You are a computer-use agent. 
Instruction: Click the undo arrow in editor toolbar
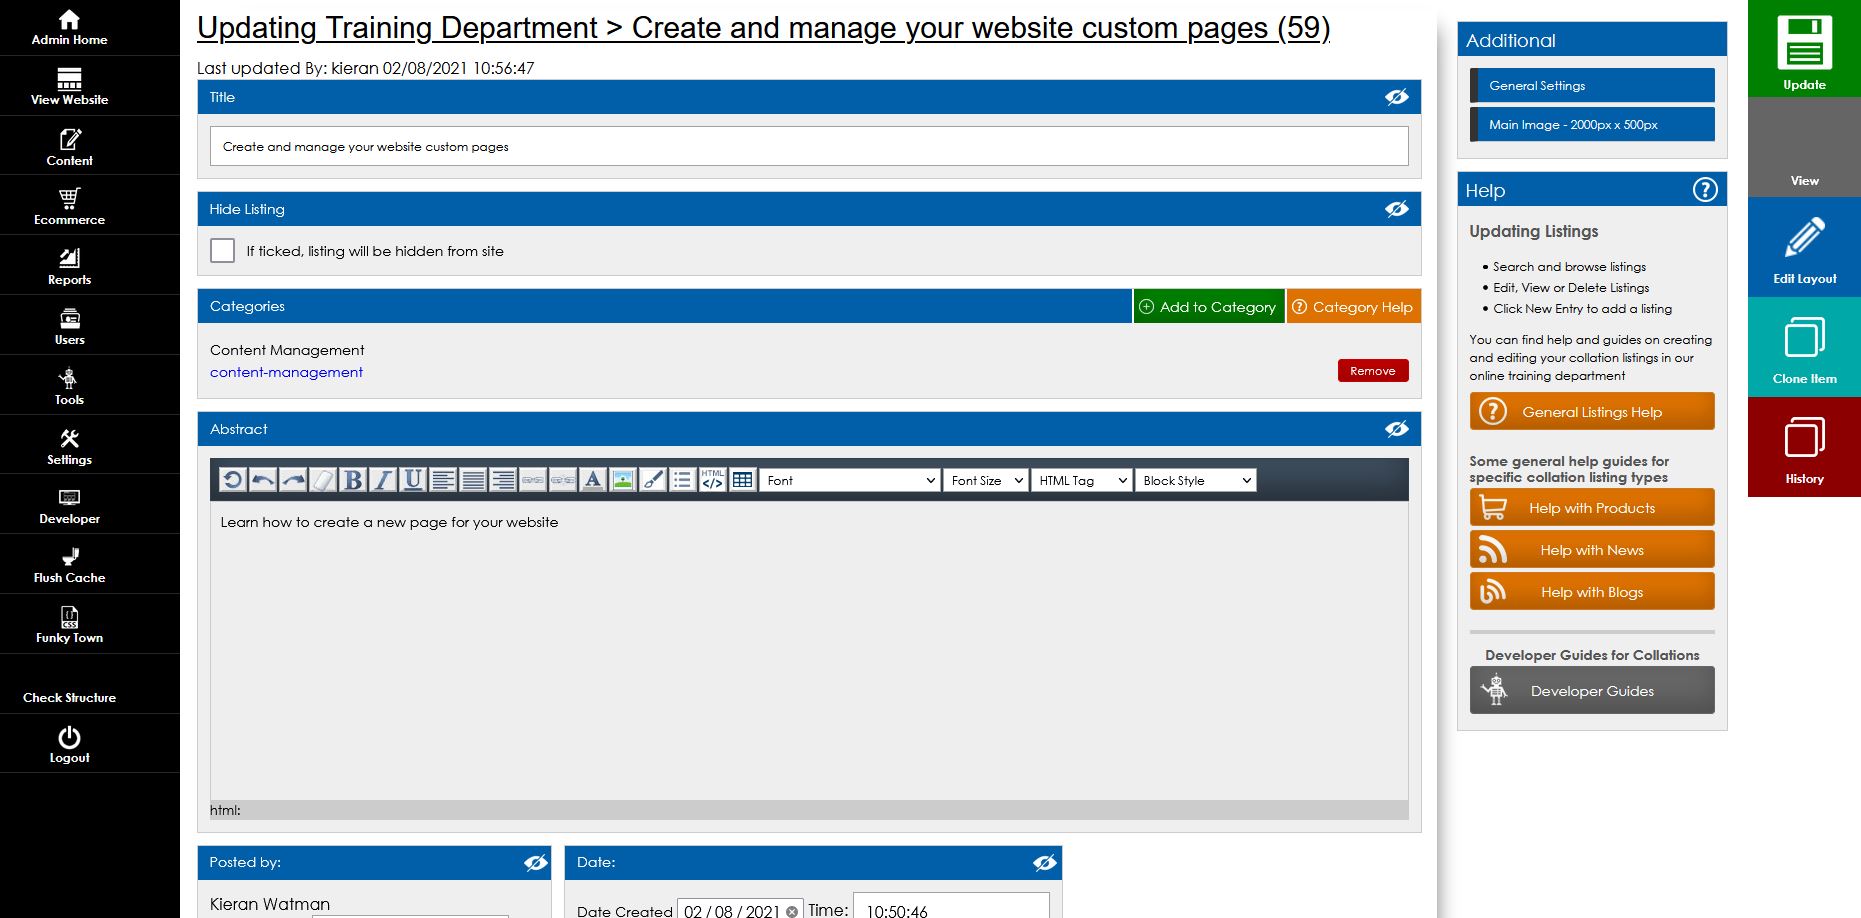(263, 480)
